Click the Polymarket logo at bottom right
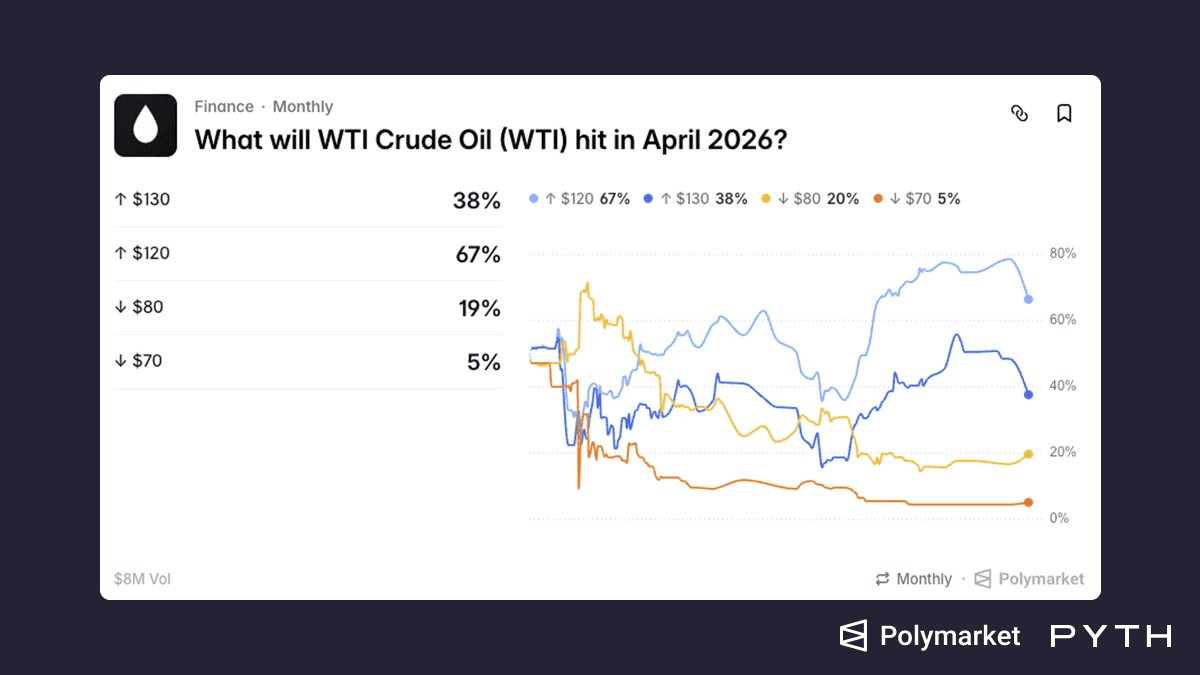Image resolution: width=1200 pixels, height=675 pixels. tap(929, 636)
